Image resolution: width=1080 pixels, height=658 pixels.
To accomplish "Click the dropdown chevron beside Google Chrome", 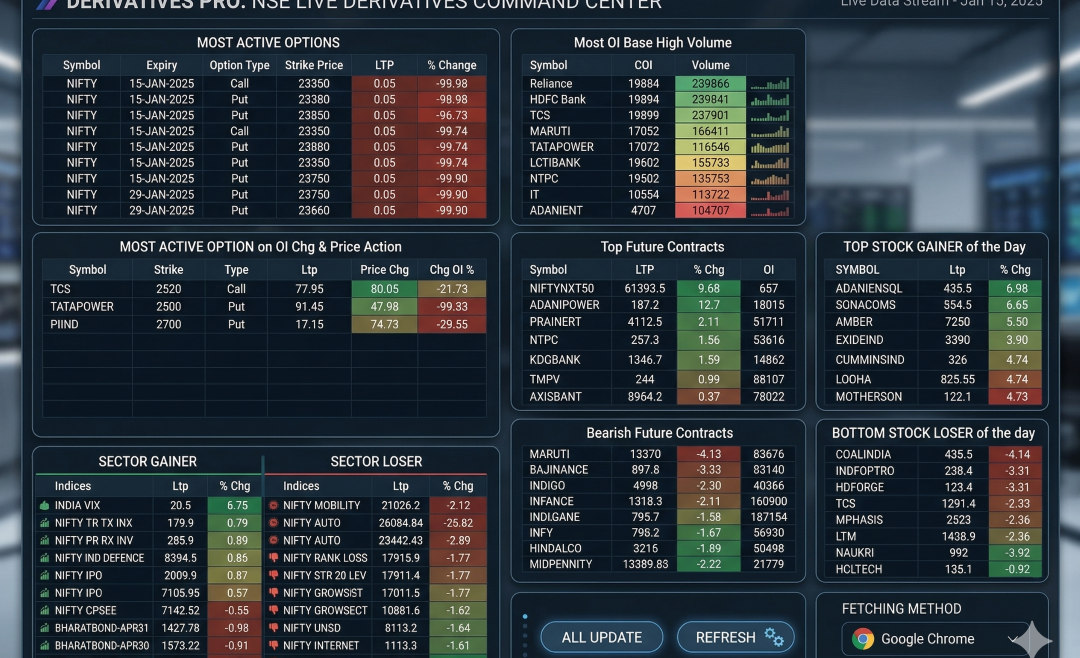I will pyautogui.click(x=1013, y=639).
